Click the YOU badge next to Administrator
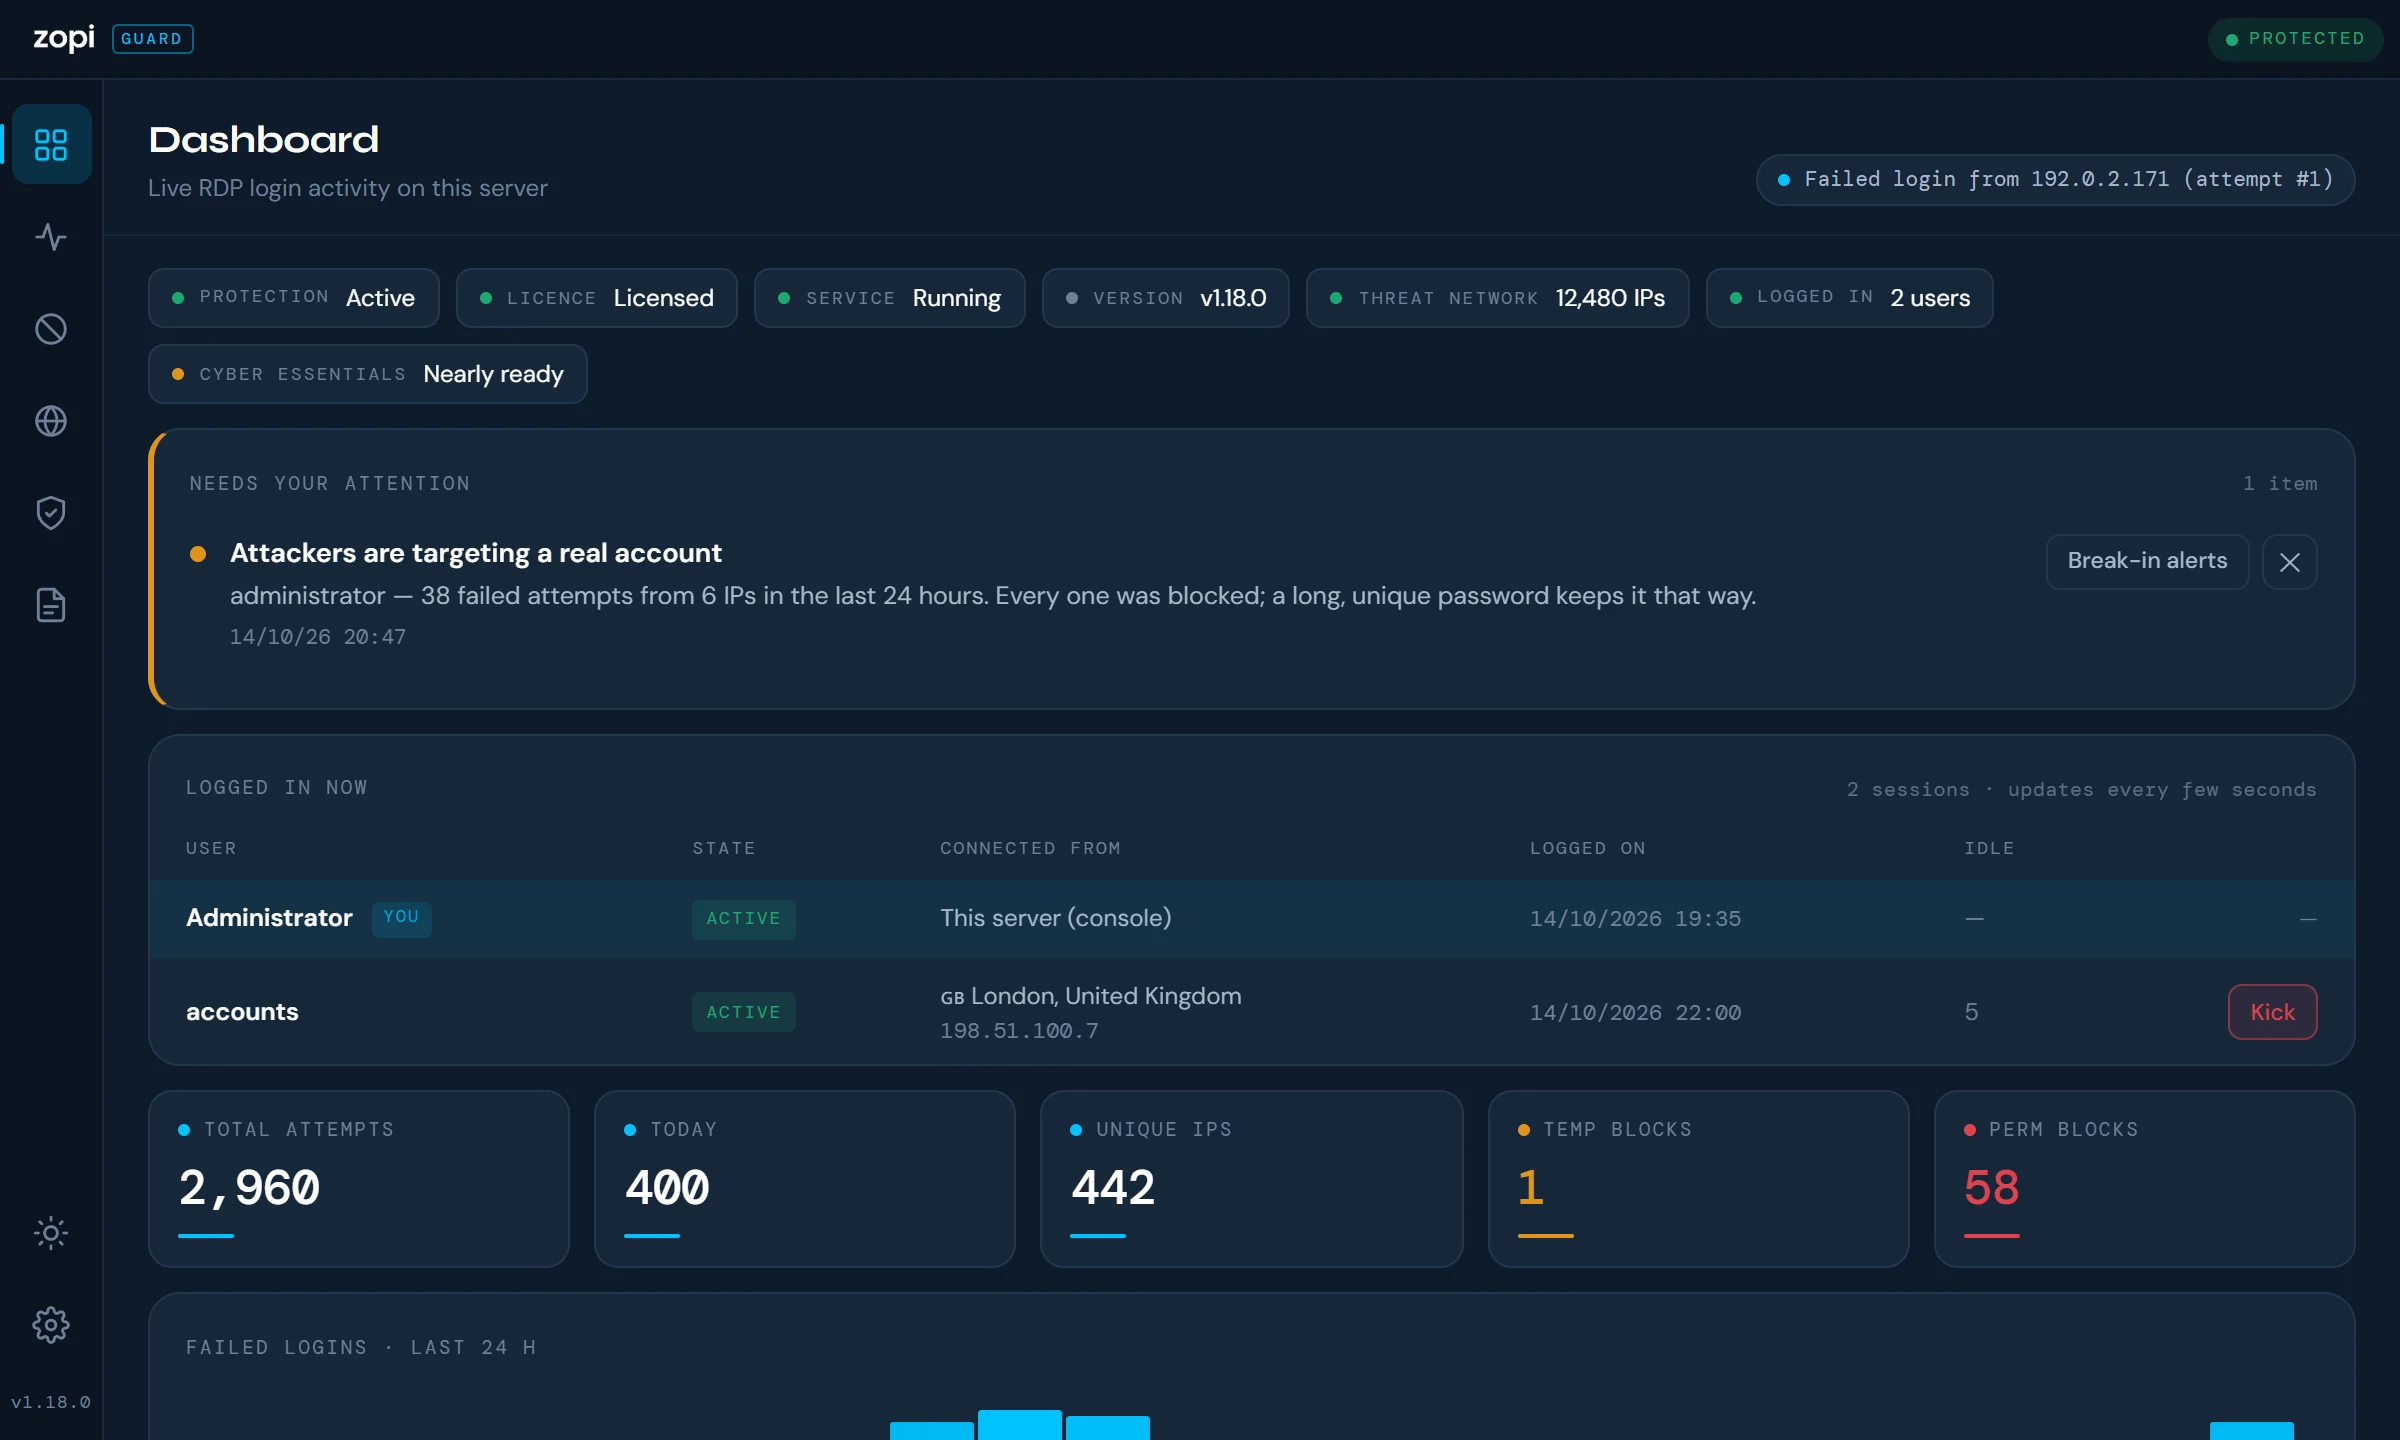2400x1440 pixels. click(x=401, y=917)
